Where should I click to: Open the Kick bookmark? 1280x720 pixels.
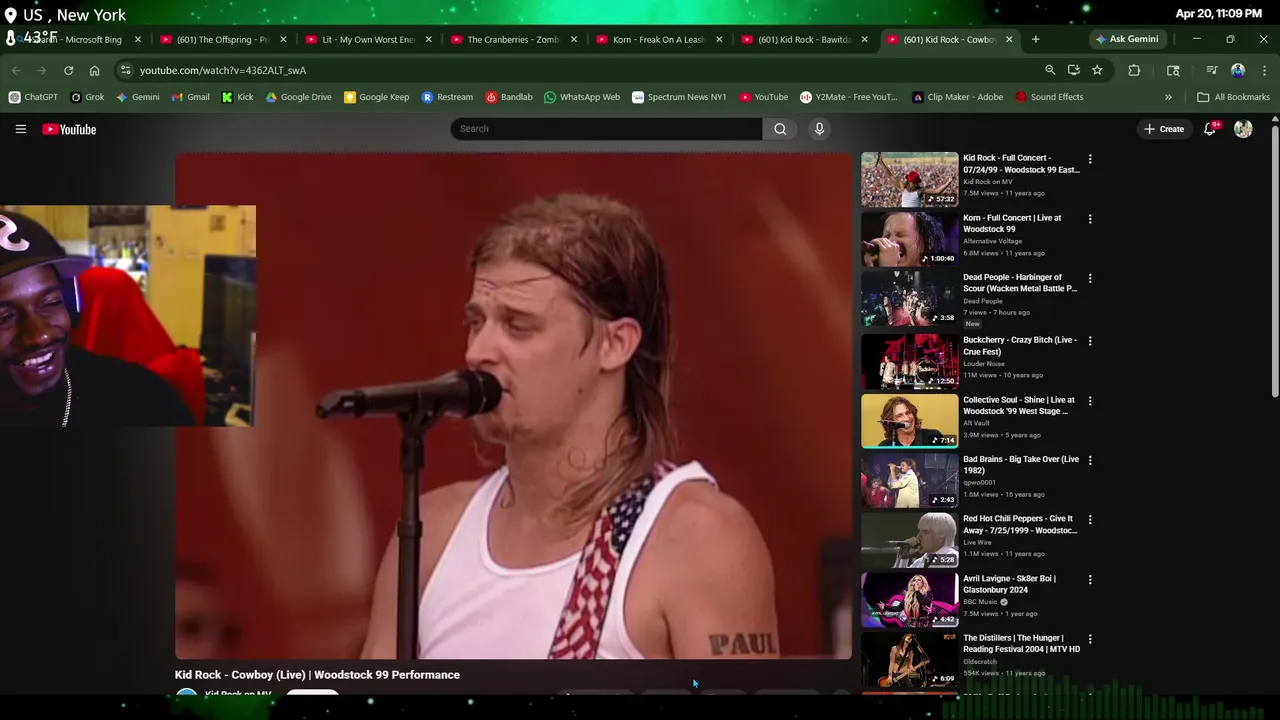(x=237, y=97)
